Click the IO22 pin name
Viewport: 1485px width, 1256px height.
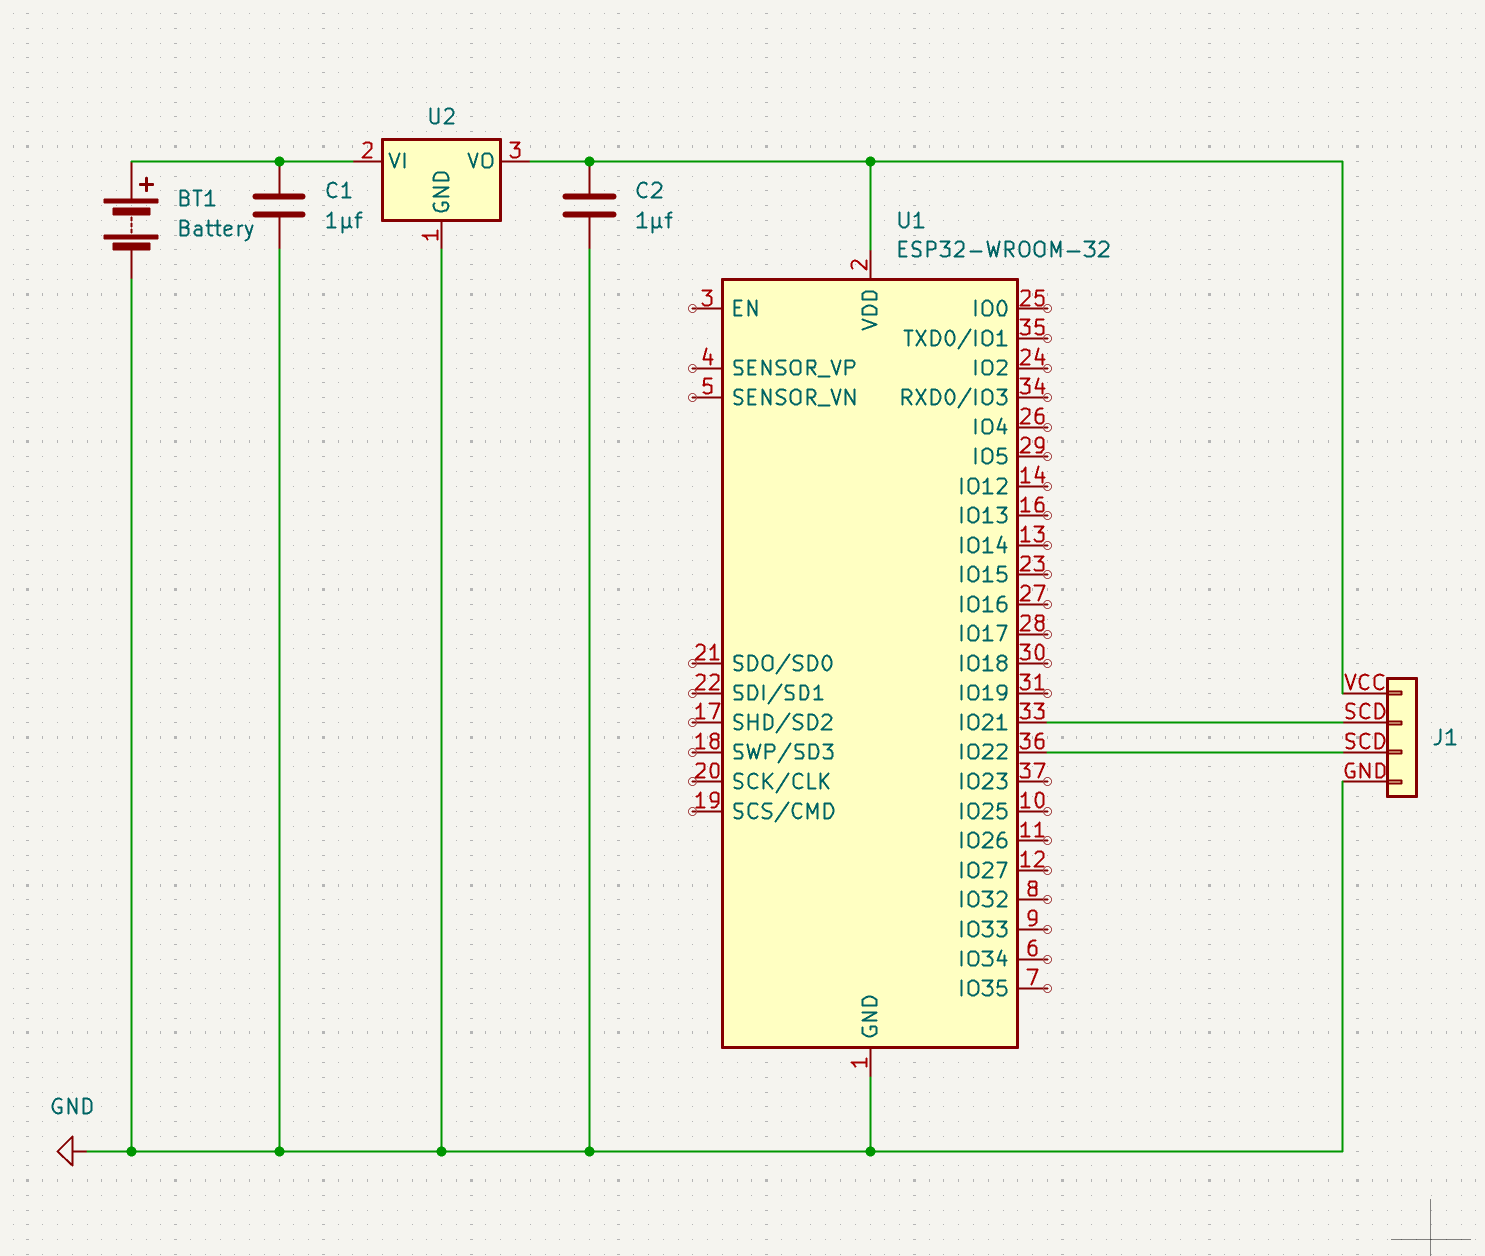pos(983,751)
